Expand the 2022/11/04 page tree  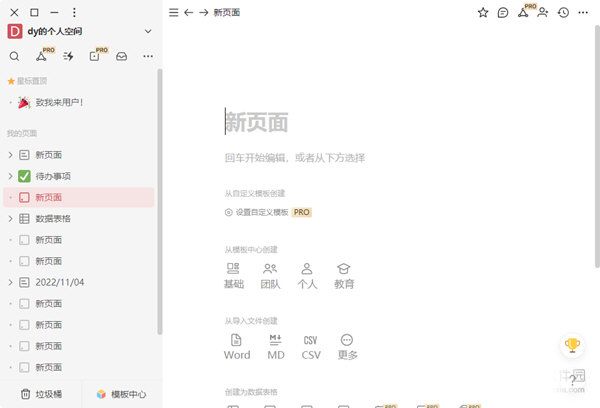tap(10, 282)
